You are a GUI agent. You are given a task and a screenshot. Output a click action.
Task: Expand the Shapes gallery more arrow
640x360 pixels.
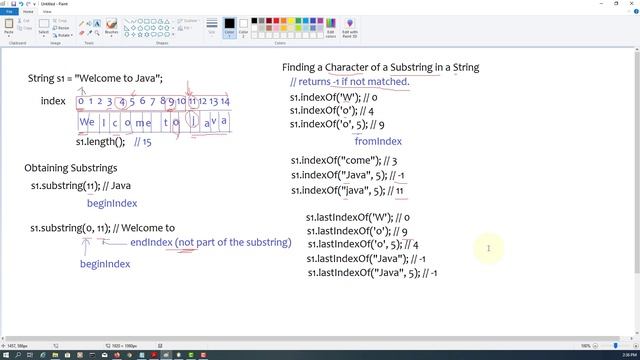173,35
